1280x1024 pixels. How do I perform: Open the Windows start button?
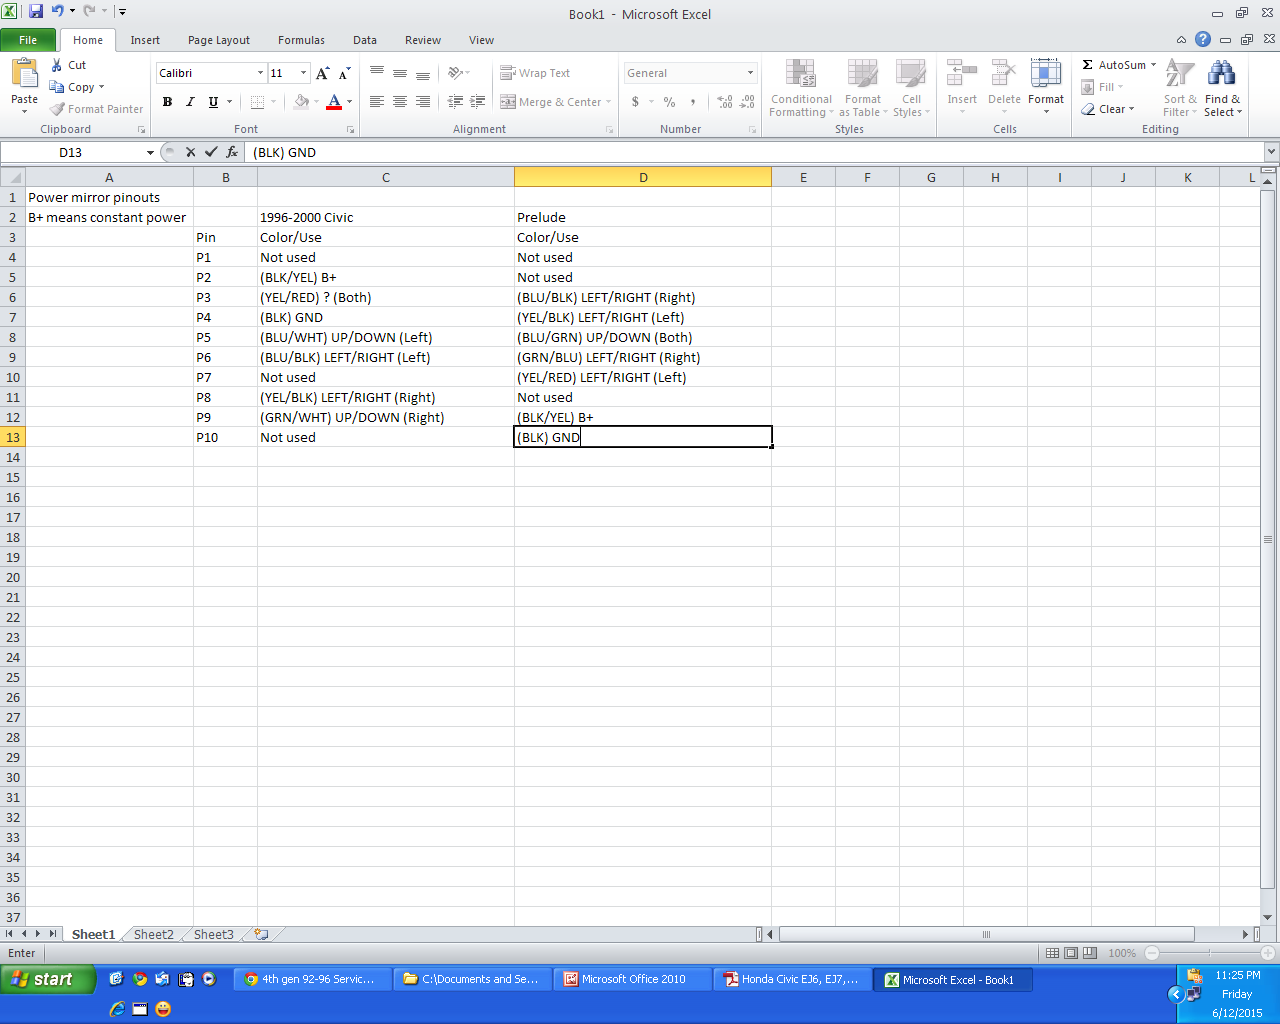coord(47,979)
